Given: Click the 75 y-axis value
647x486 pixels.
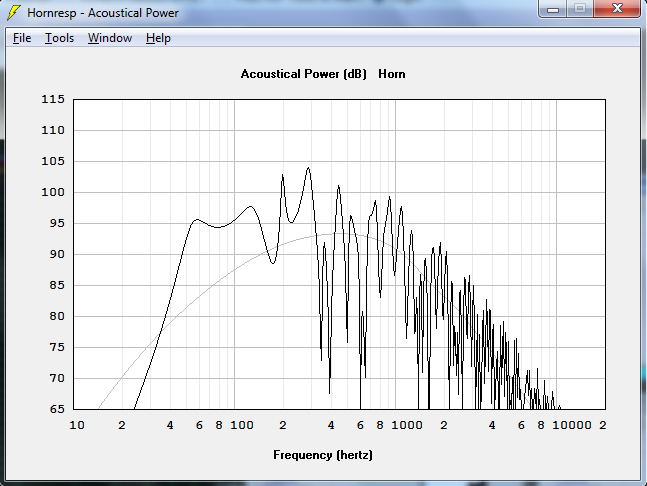Looking at the screenshot, I should coord(57,347).
